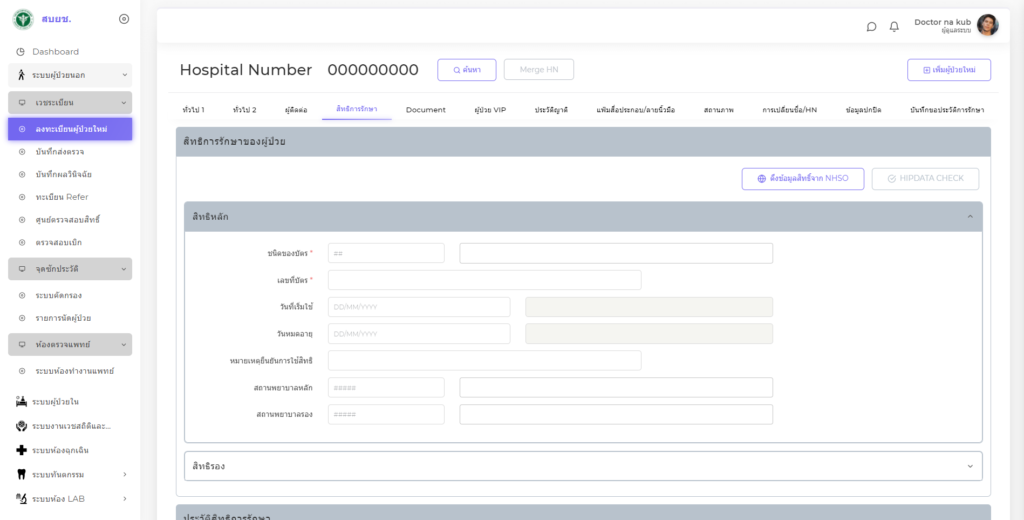Switch to the ผู้ป่วย VIP tab
Screen dimensions: 1024x520
click(x=490, y=109)
